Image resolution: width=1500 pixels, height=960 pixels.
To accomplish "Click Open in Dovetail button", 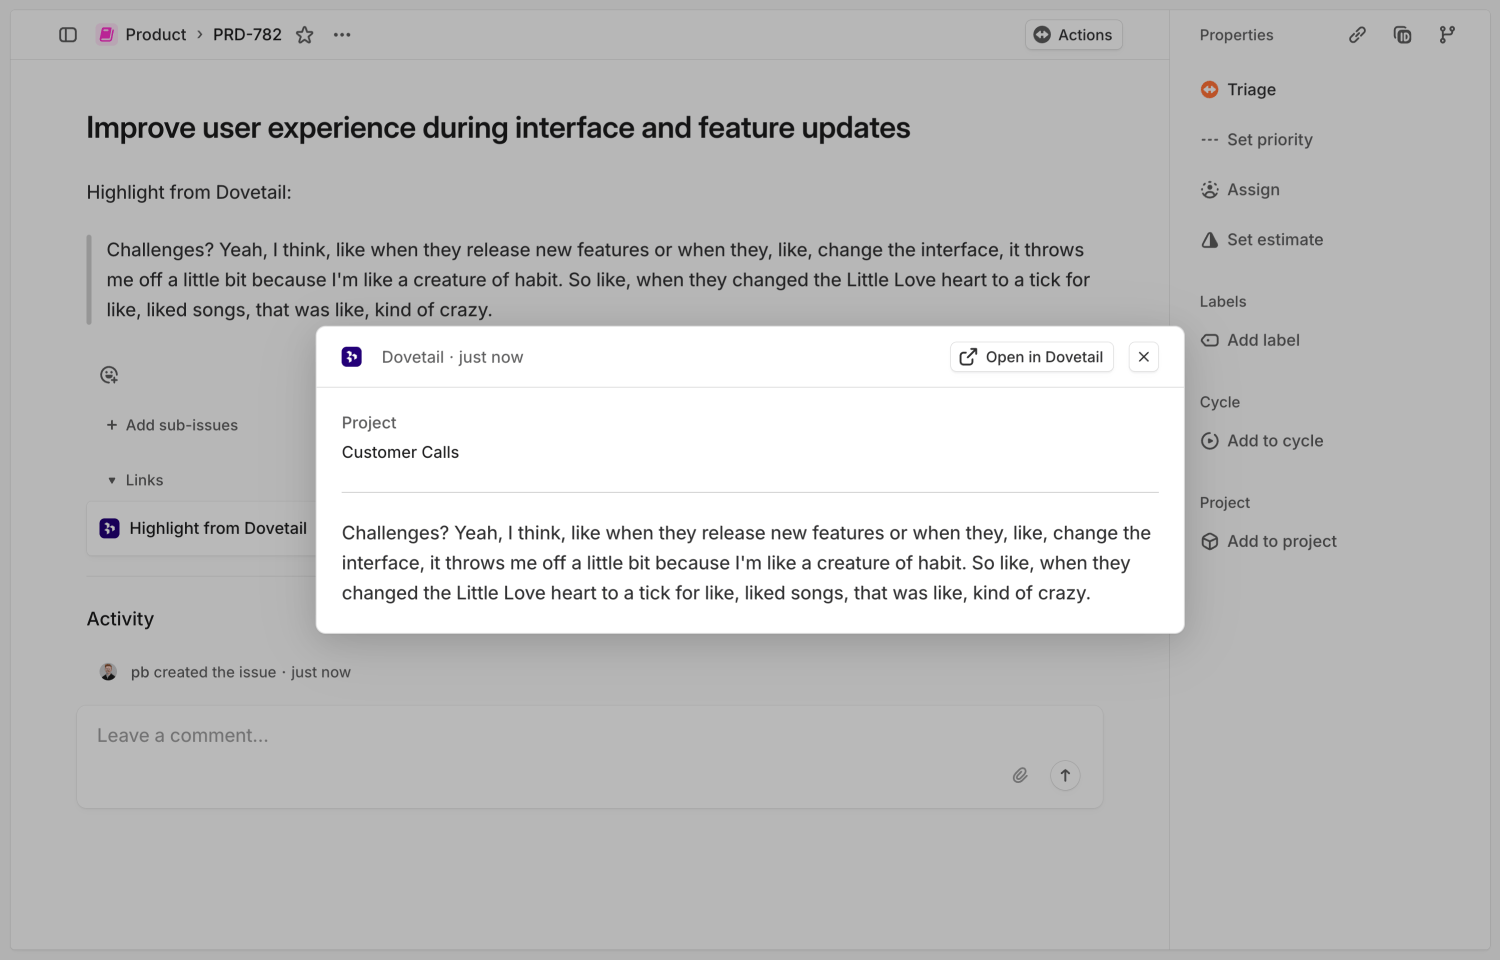I will coord(1031,357).
